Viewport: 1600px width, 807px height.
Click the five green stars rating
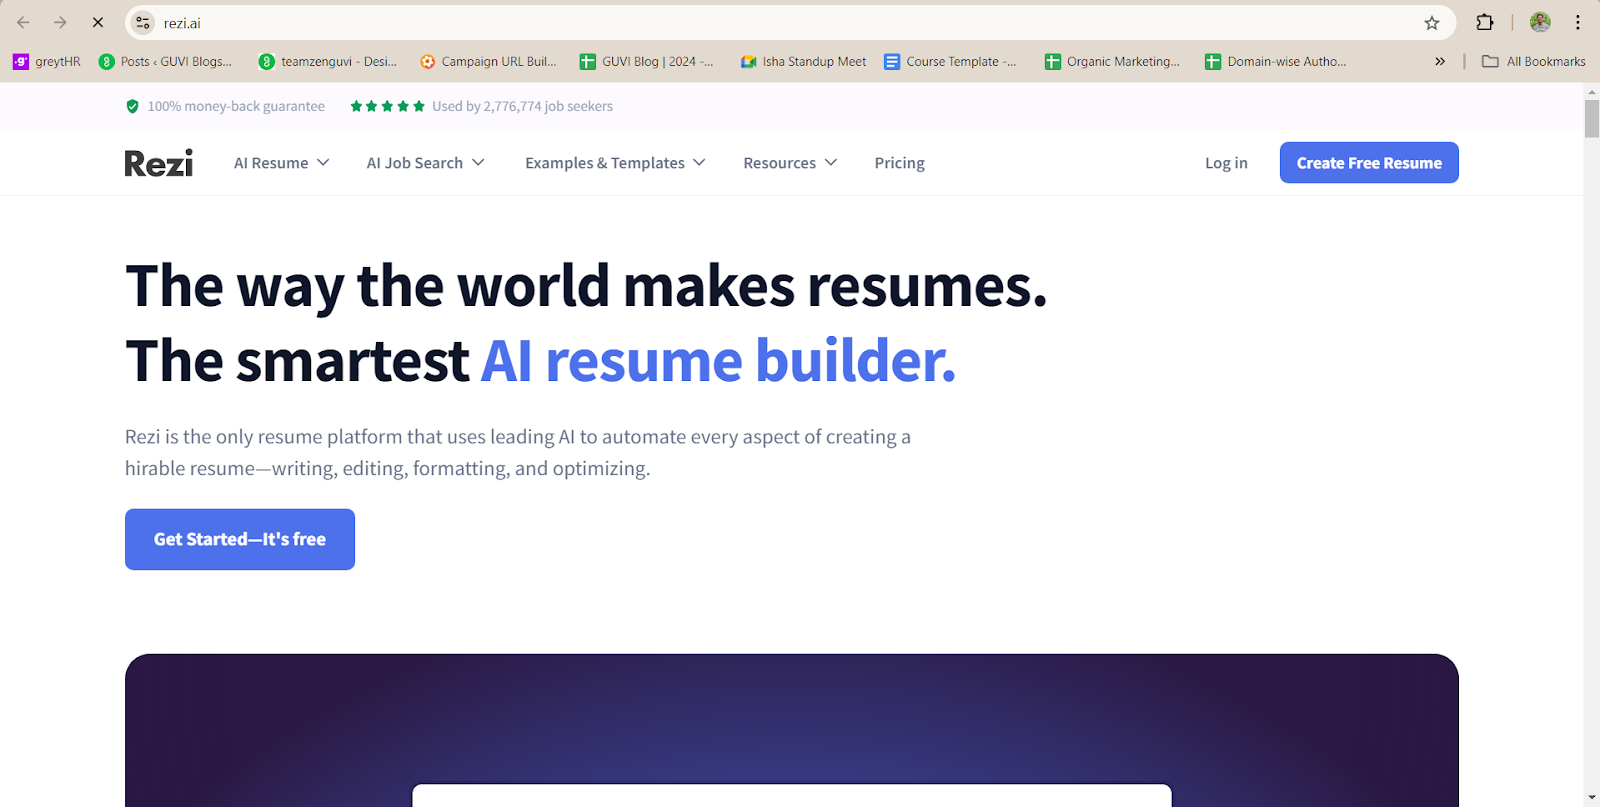[x=387, y=106]
